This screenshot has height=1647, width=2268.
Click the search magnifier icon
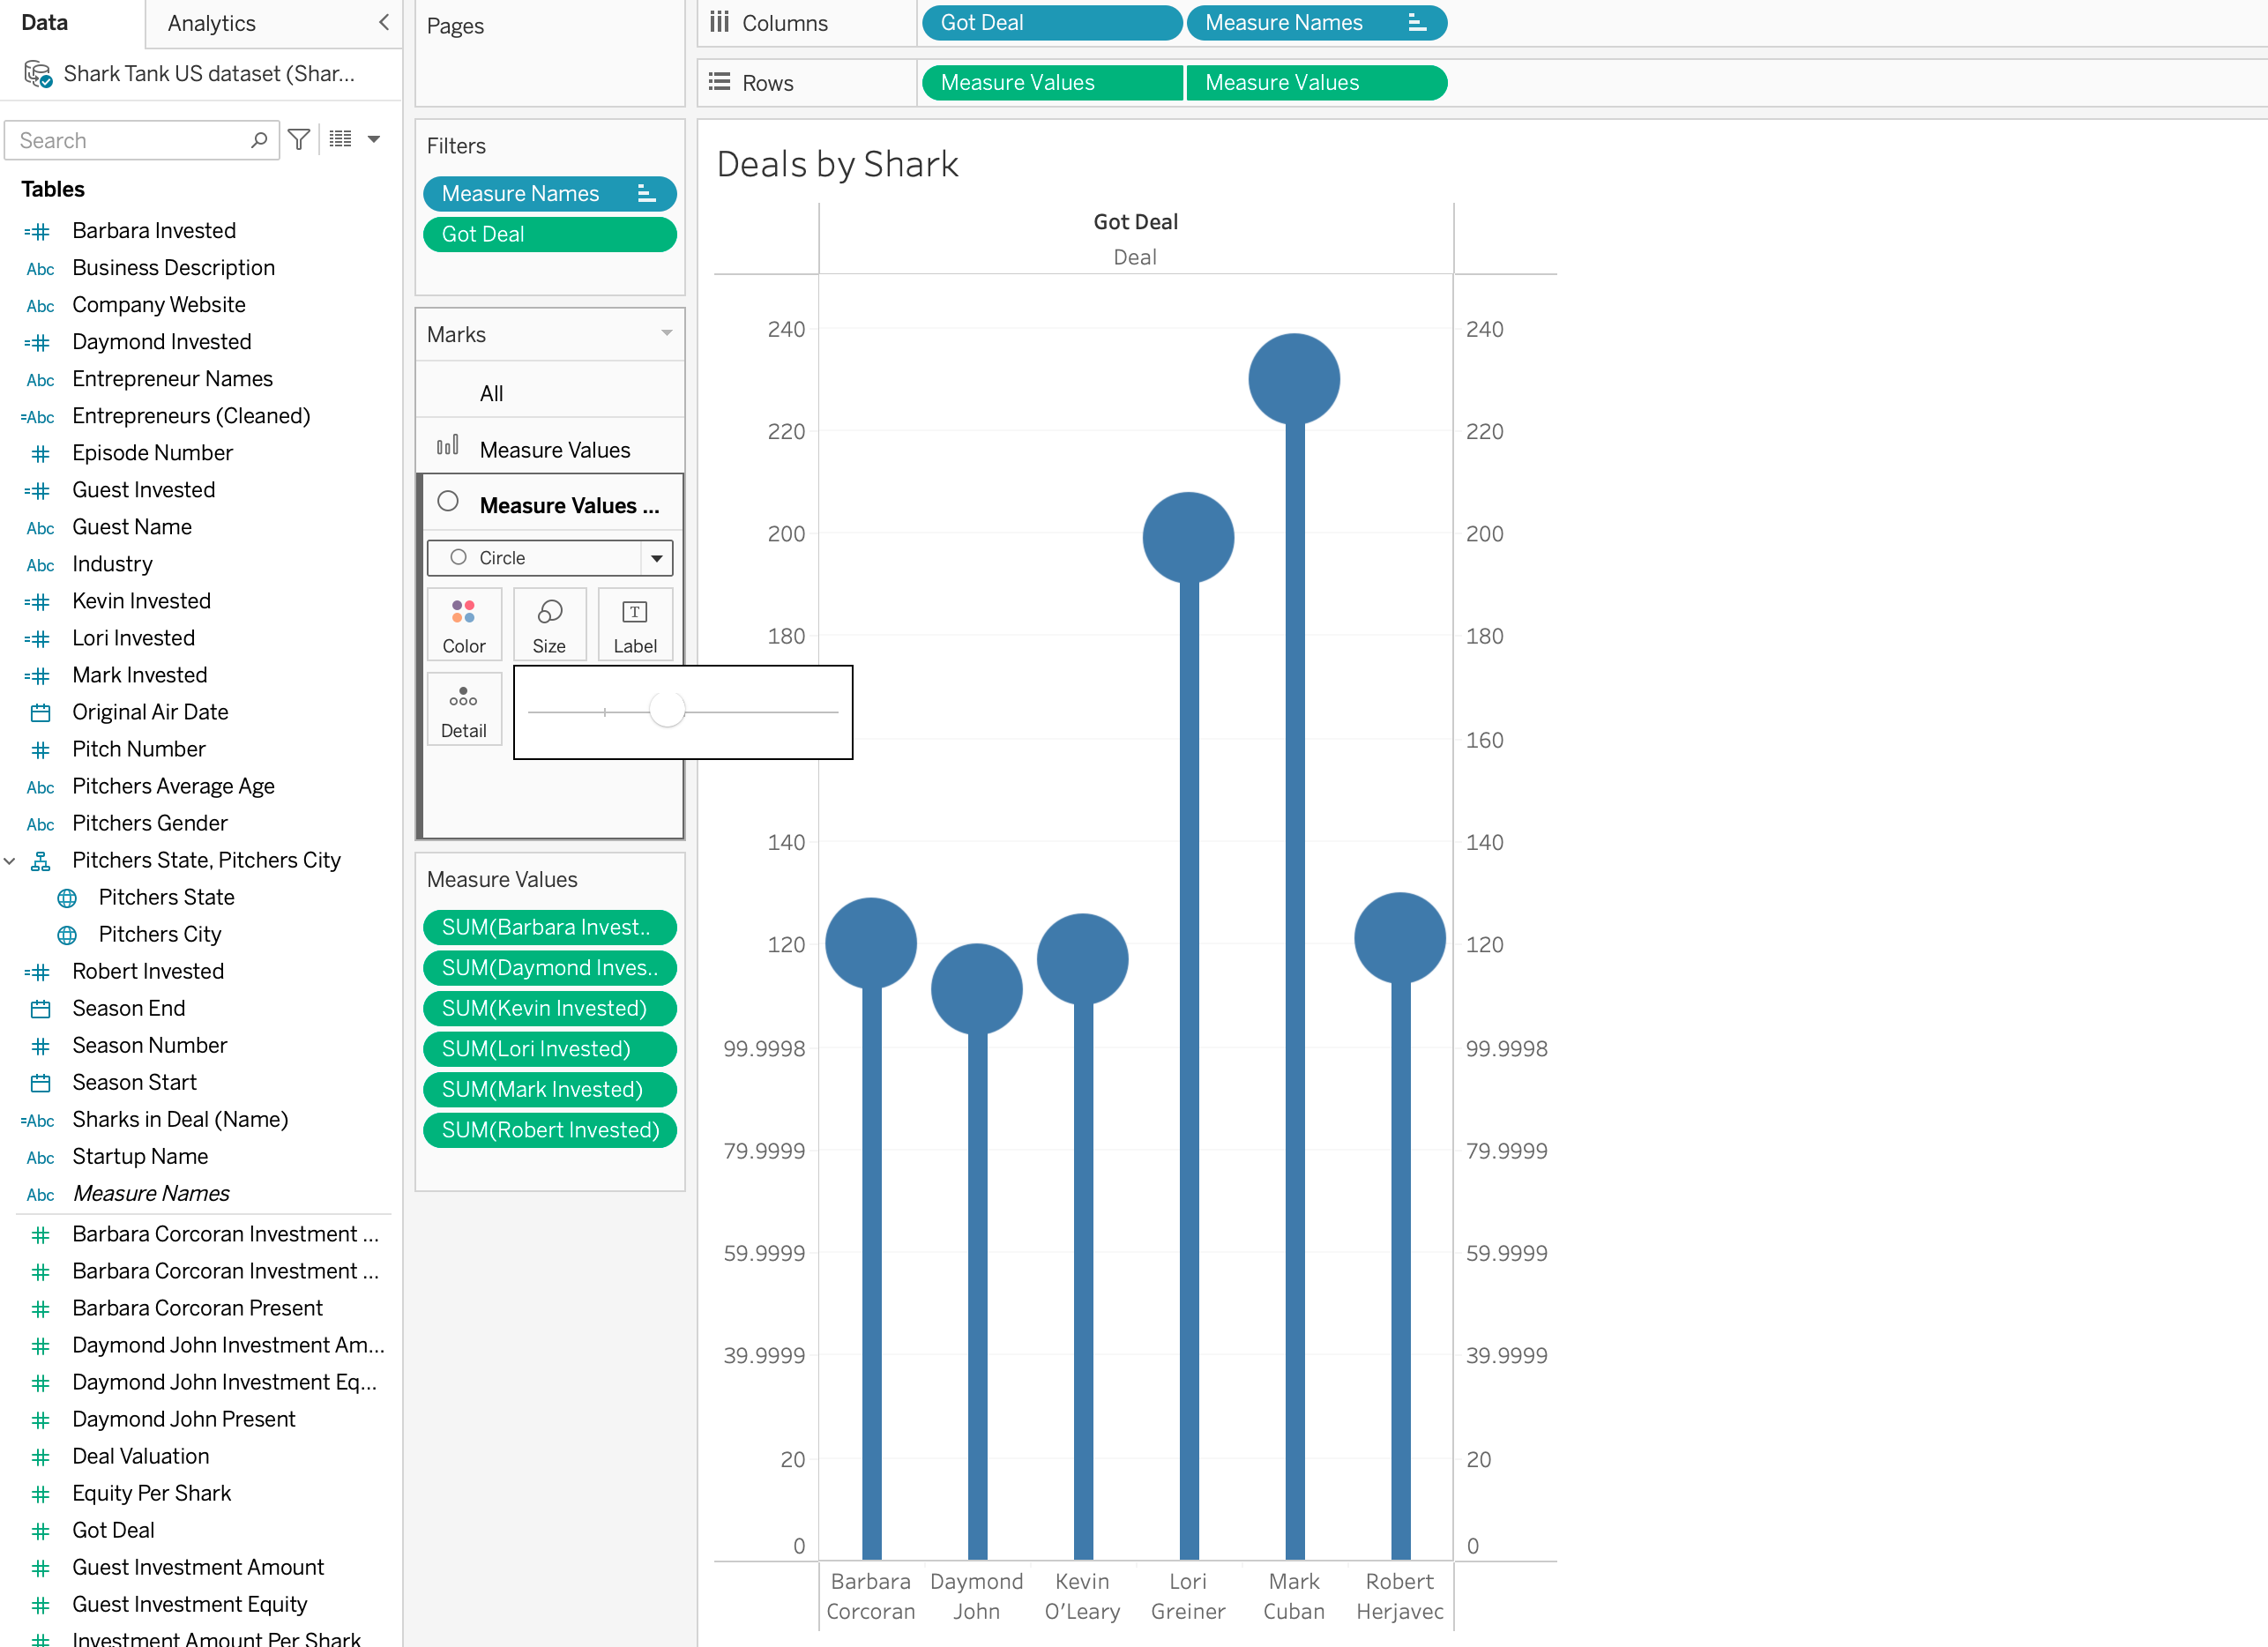click(259, 140)
